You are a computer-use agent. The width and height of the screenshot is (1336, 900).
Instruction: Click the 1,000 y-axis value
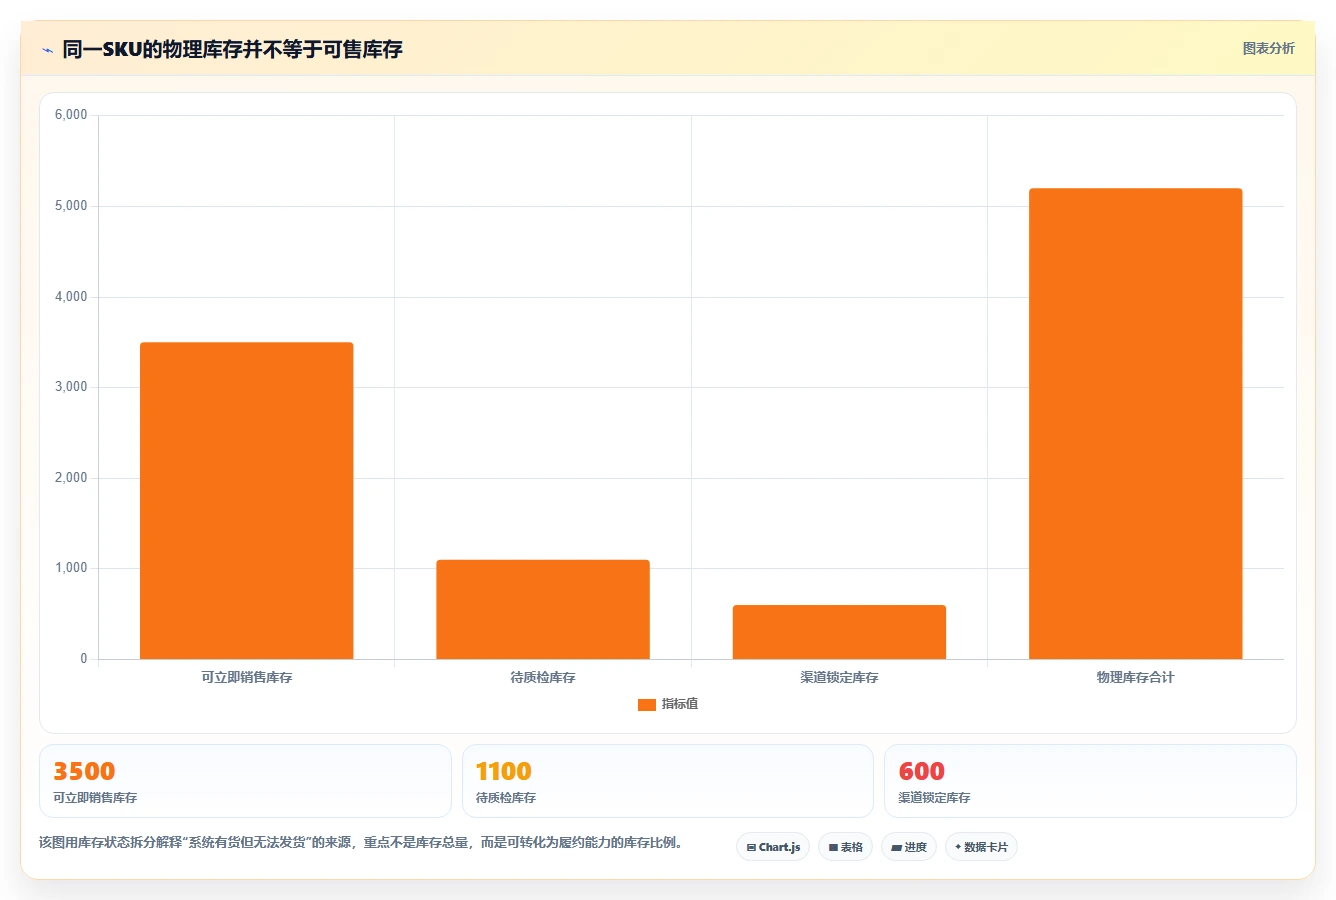(x=71, y=568)
